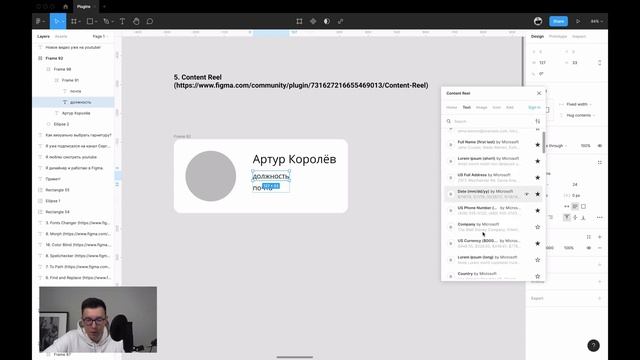
Task: Open the Page 1 pages dropdown
Action: 100,36
